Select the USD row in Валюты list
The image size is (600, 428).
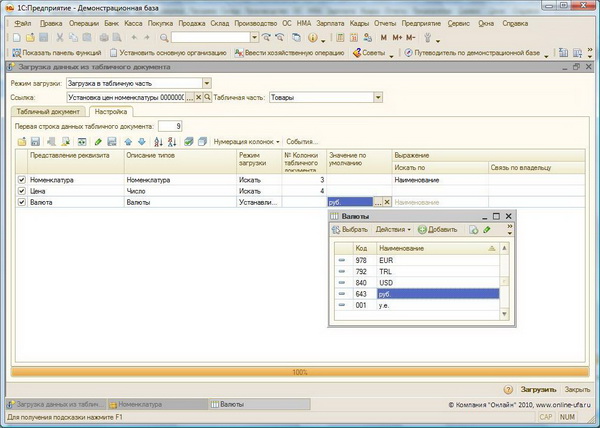point(417,283)
